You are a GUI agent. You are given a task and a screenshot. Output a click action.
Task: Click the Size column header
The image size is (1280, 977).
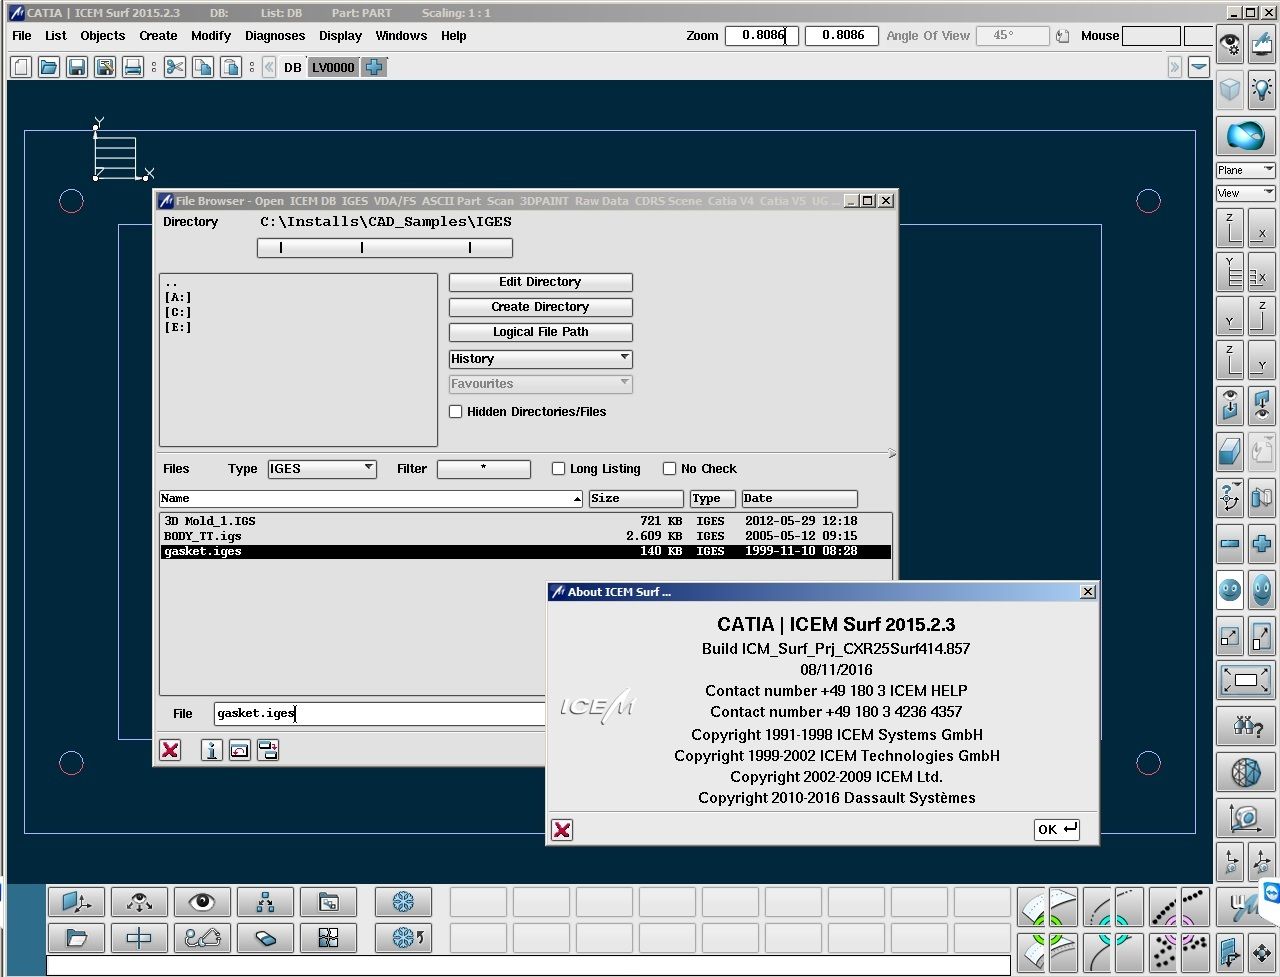[x=636, y=499]
